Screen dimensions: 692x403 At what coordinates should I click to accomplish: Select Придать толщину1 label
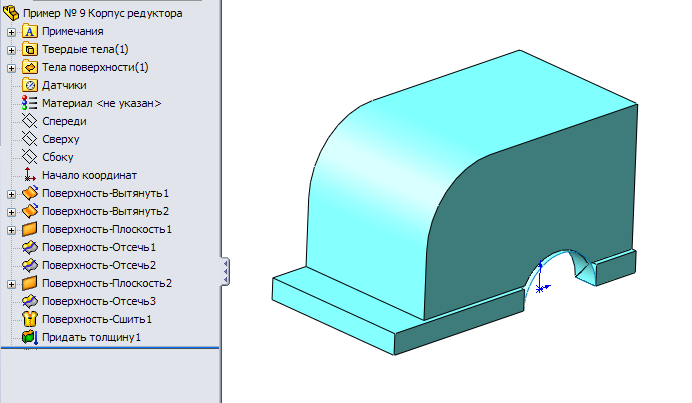click(x=91, y=338)
